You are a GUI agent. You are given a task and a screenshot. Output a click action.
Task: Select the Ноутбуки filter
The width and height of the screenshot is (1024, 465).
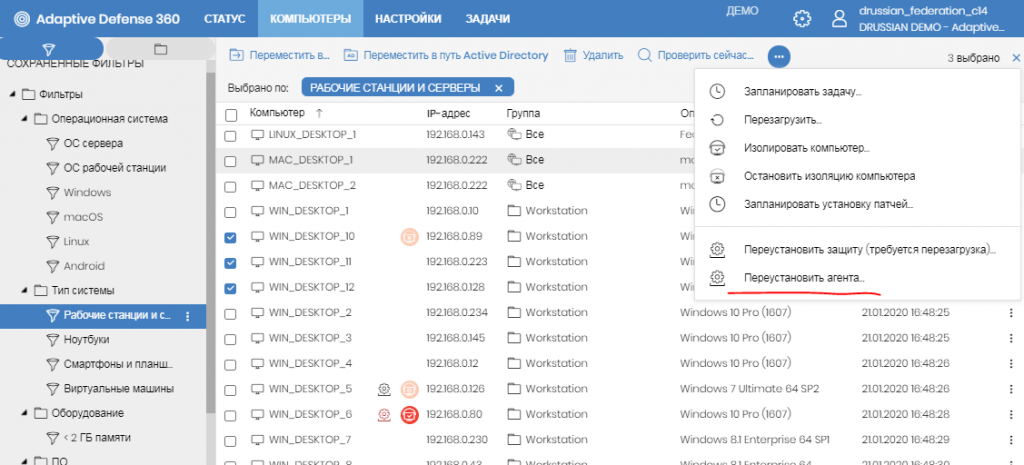point(86,340)
